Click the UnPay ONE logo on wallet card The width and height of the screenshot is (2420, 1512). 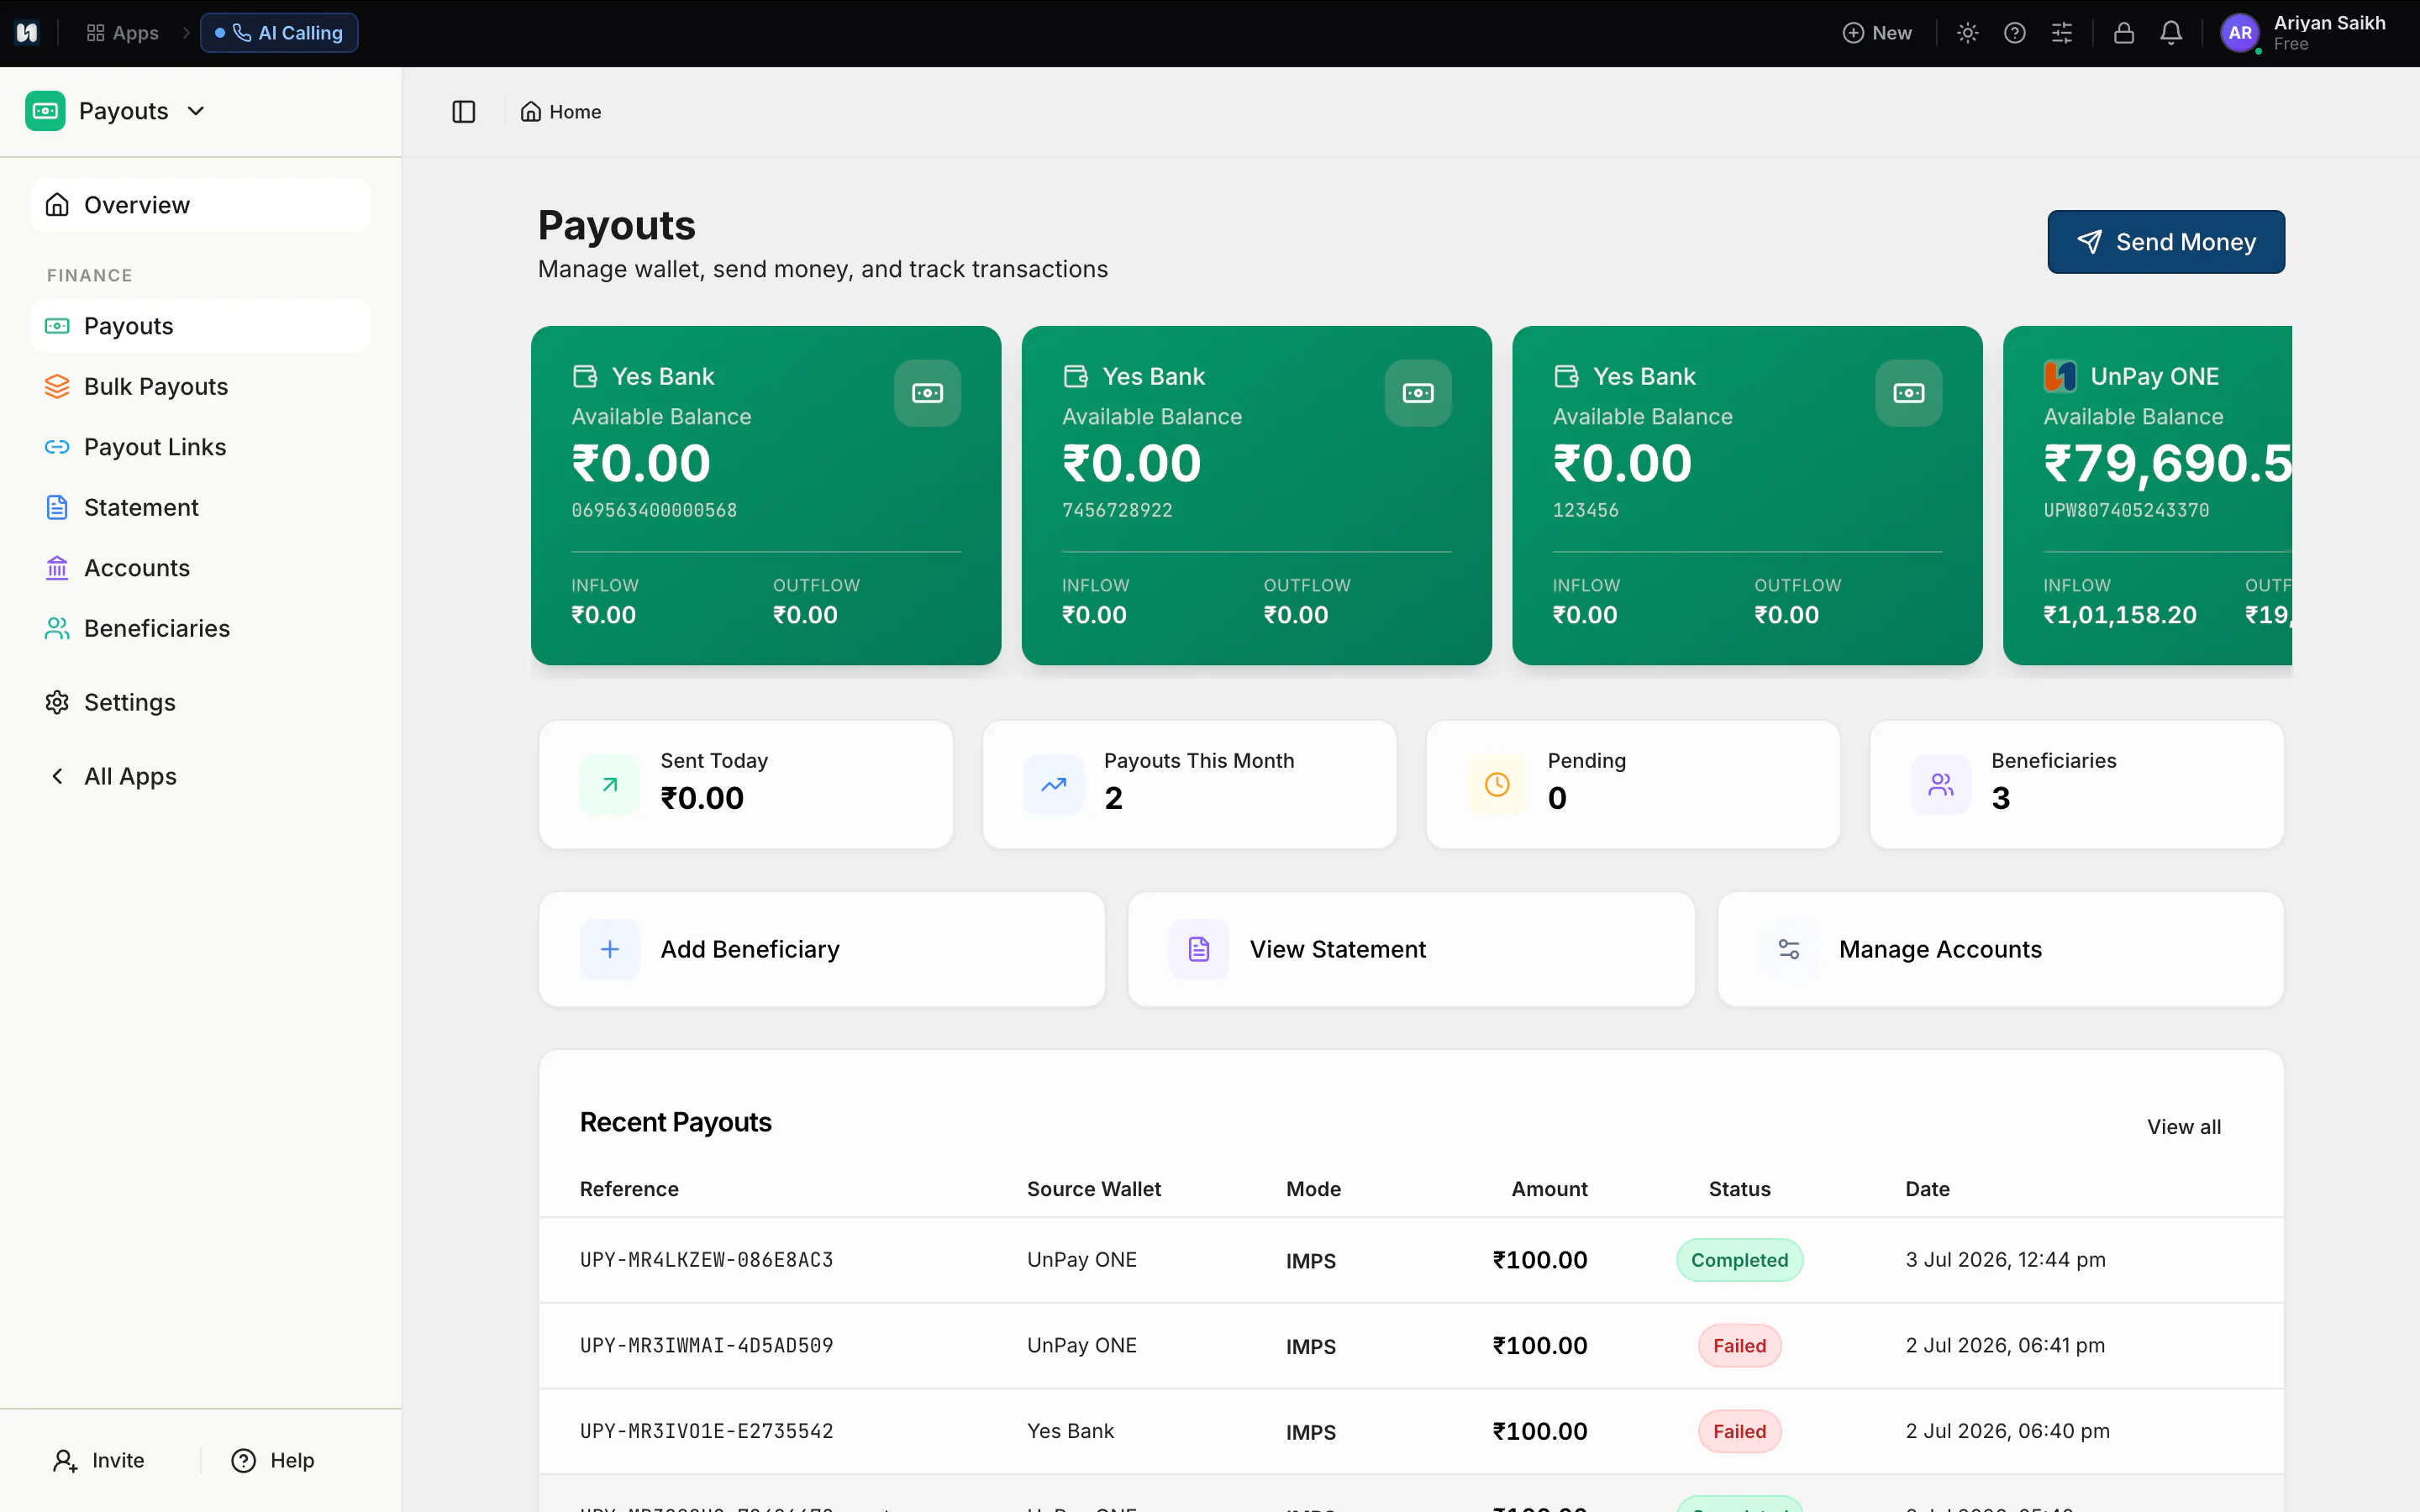[x=2060, y=376]
